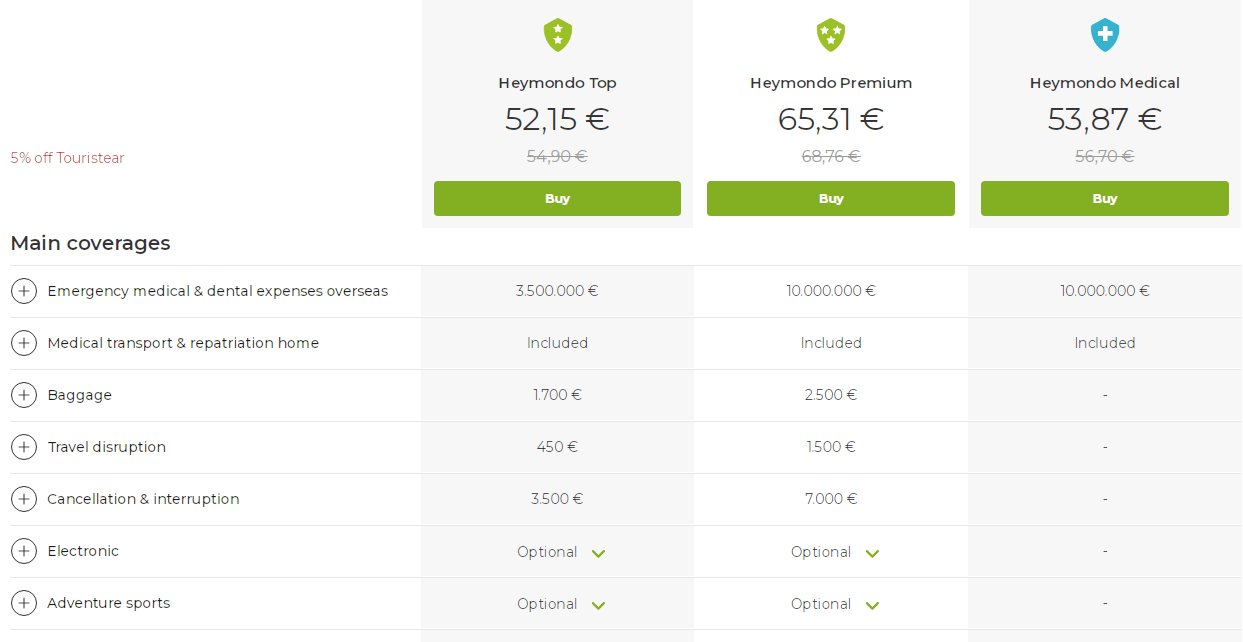
Task: Click Emergency medical & dental expenses overseas label
Action: click(218, 291)
